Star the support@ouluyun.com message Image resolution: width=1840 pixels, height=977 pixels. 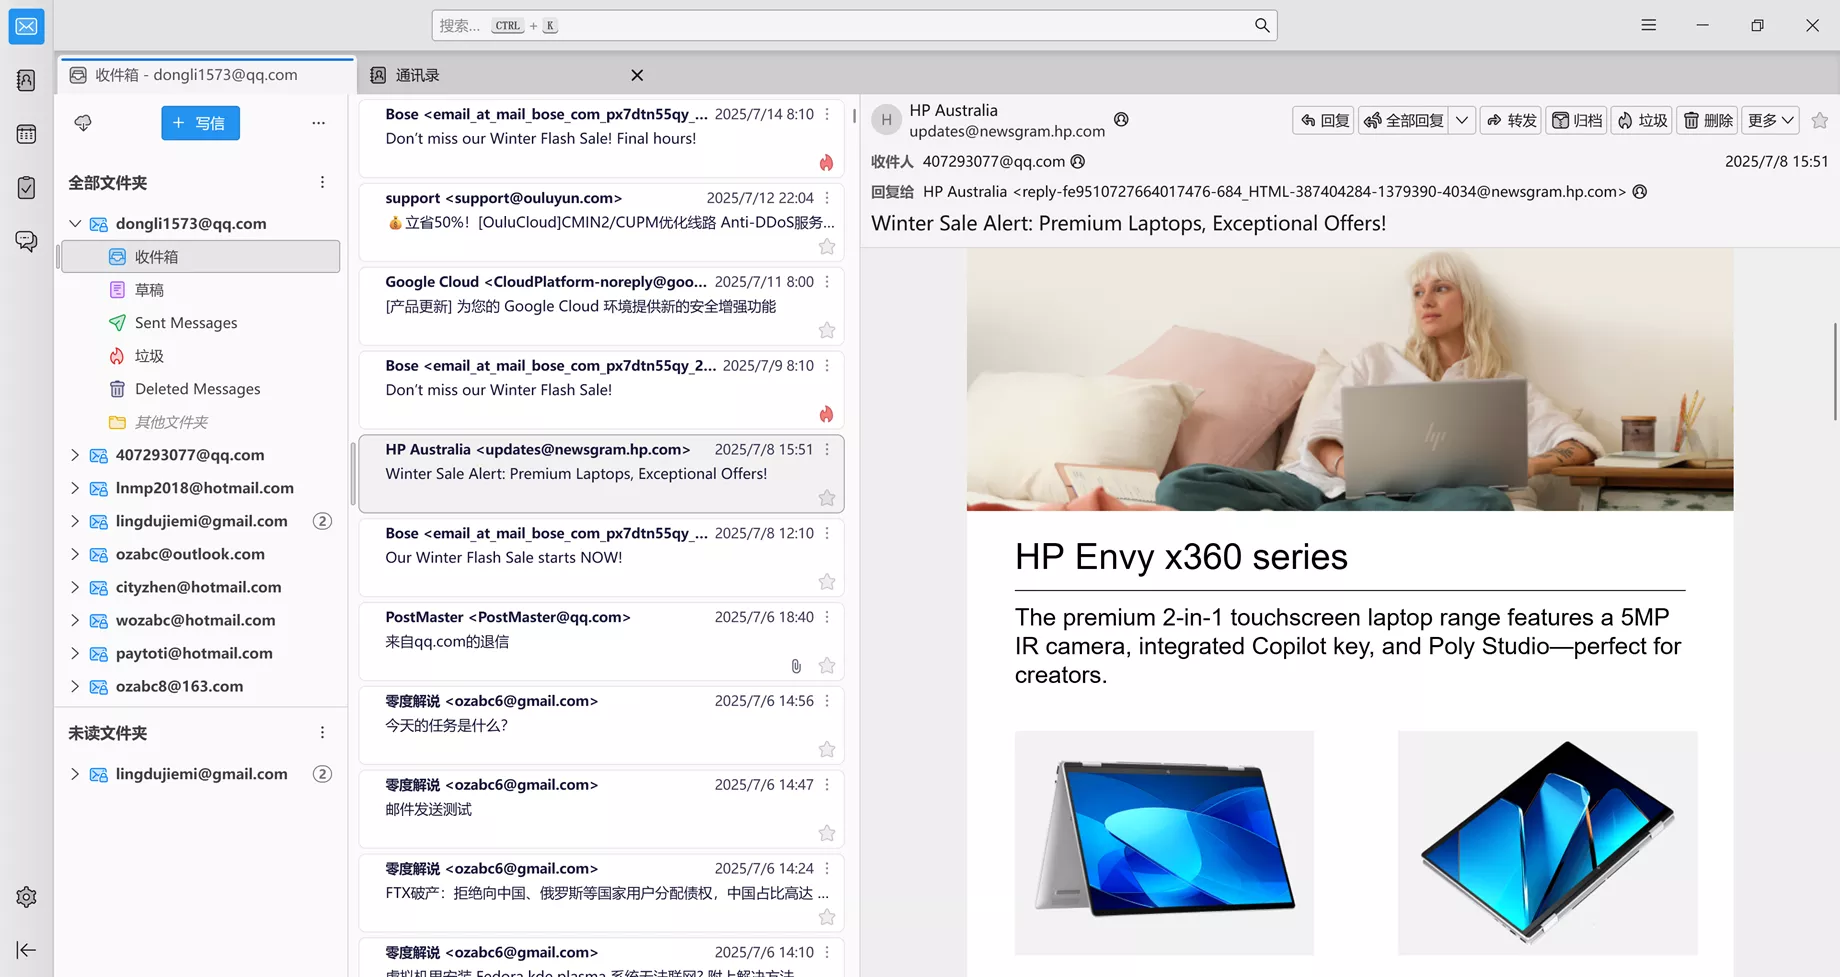[827, 246]
